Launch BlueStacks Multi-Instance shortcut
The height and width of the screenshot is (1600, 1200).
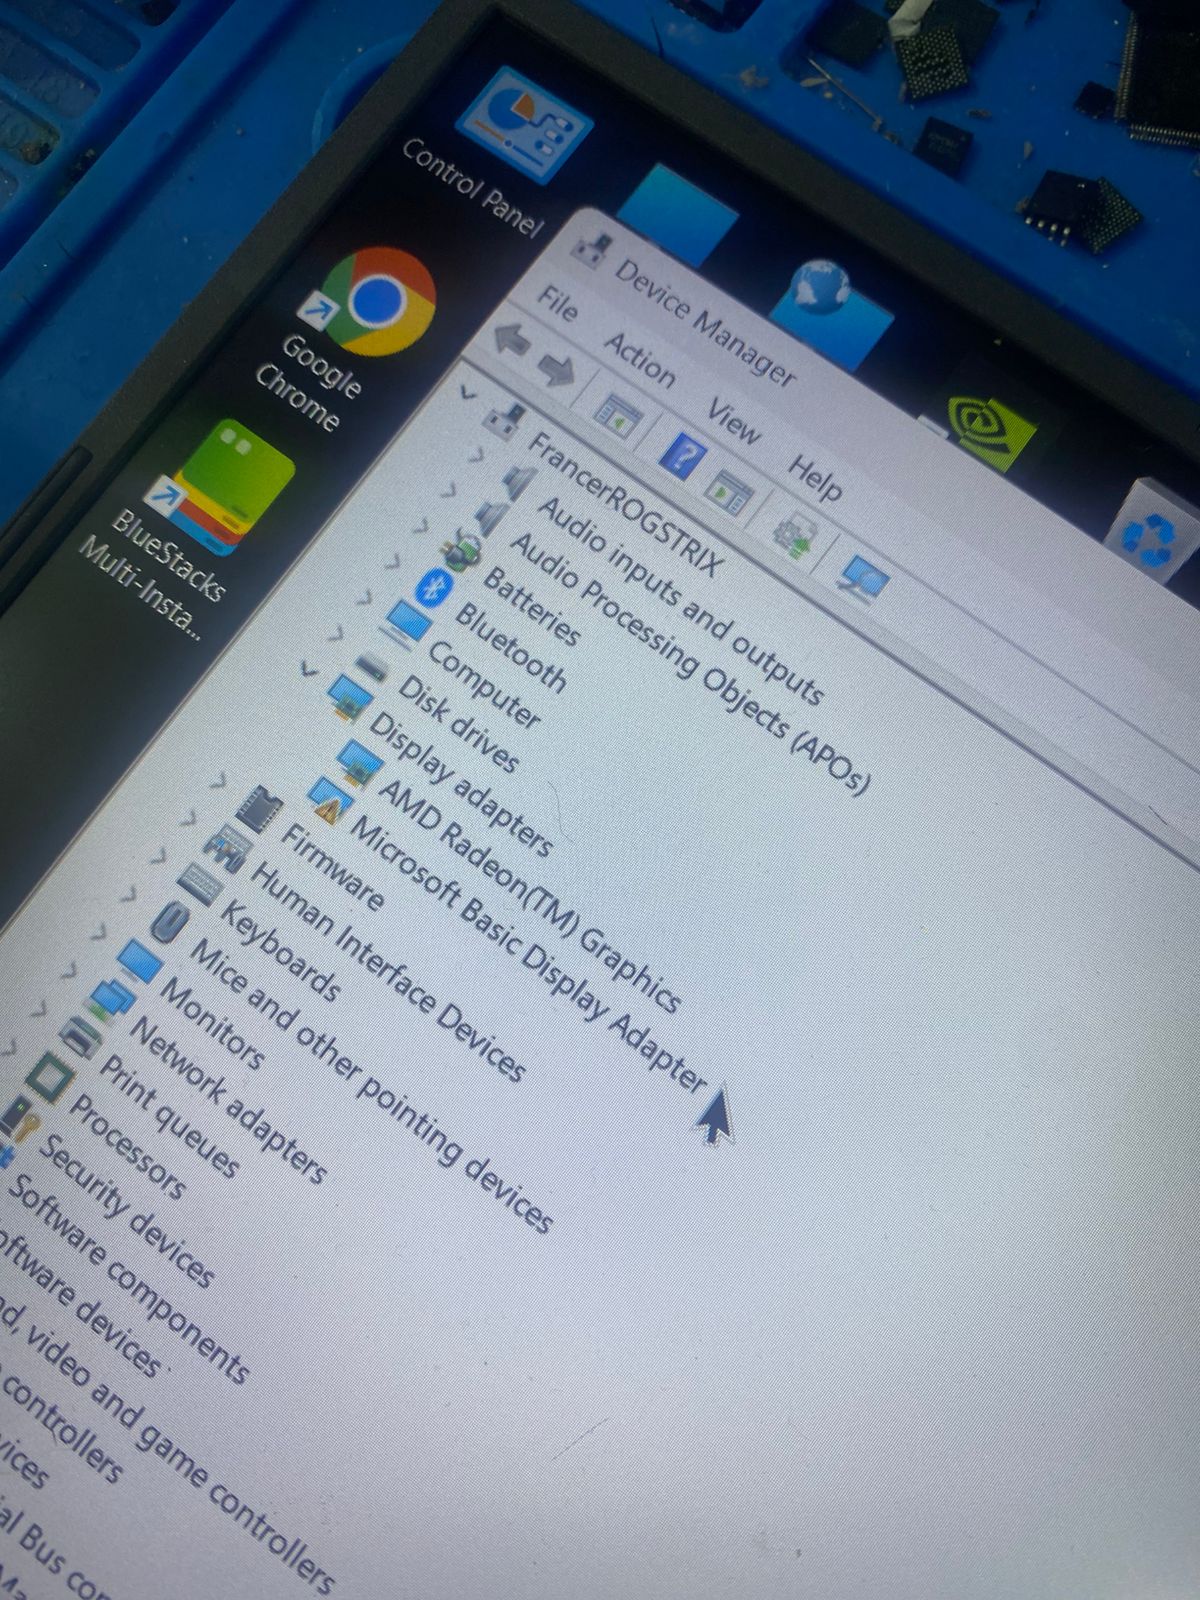click(228, 488)
